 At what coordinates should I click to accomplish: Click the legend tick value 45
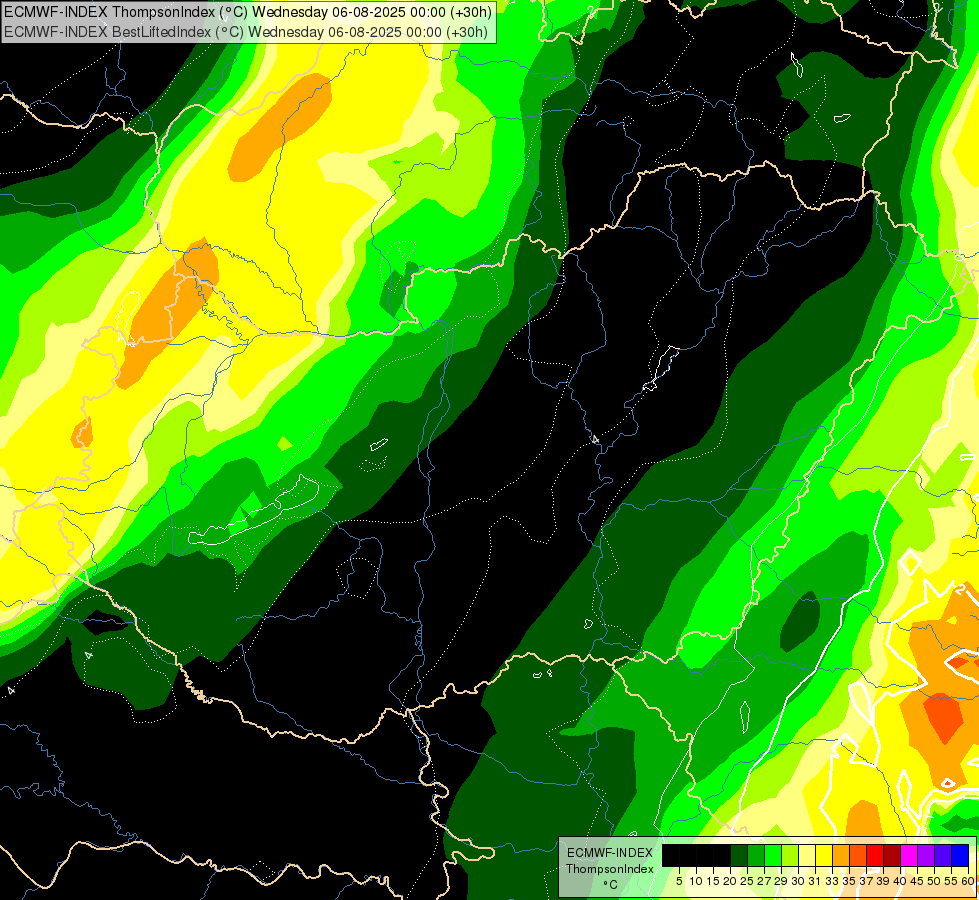[x=917, y=881]
